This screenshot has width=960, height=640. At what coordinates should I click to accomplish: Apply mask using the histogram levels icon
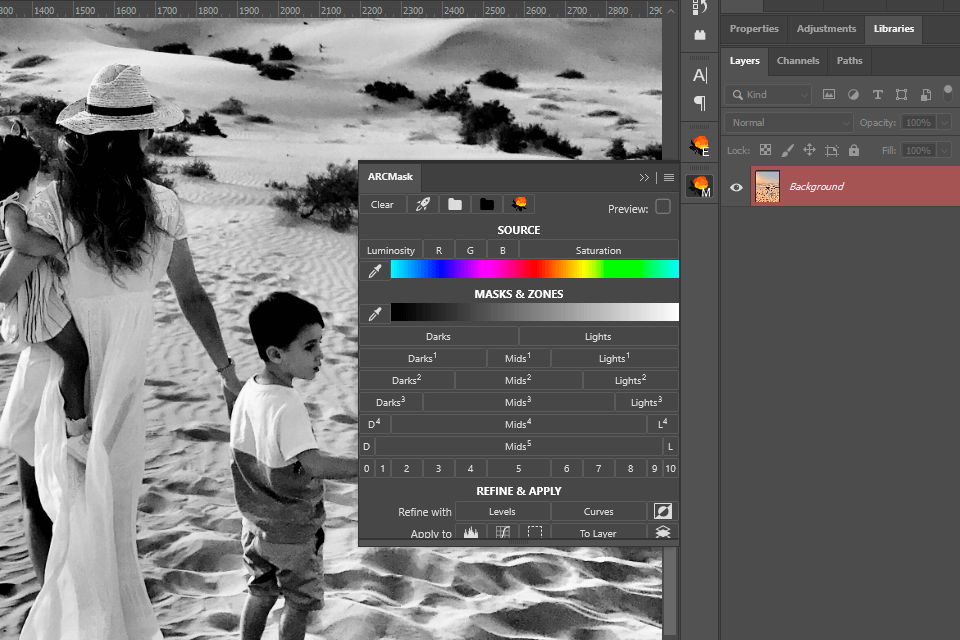[471, 533]
